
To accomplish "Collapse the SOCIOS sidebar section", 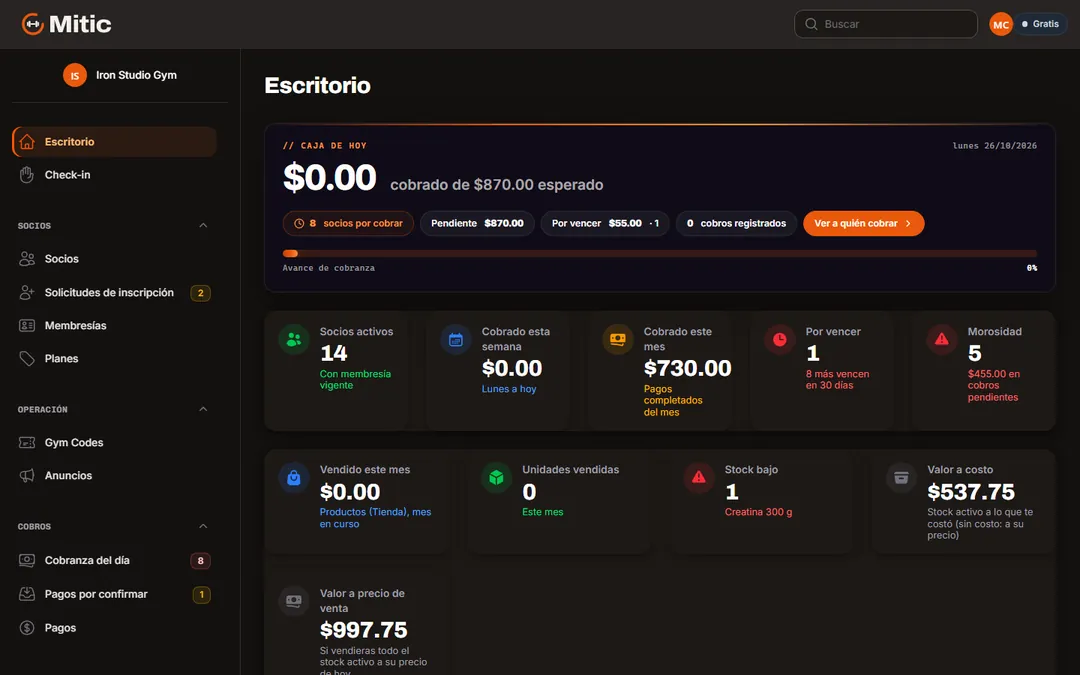I will pyautogui.click(x=203, y=225).
